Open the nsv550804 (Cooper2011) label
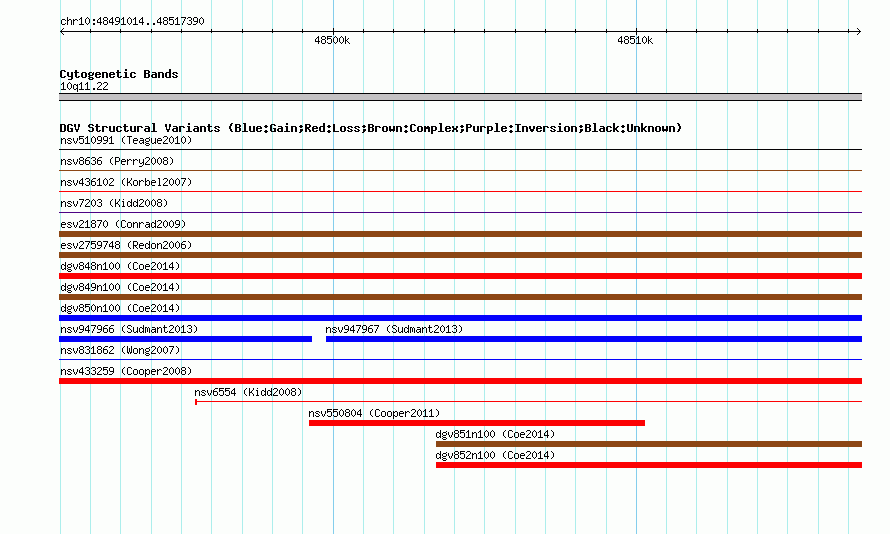This screenshot has width=890, height=534. point(374,413)
